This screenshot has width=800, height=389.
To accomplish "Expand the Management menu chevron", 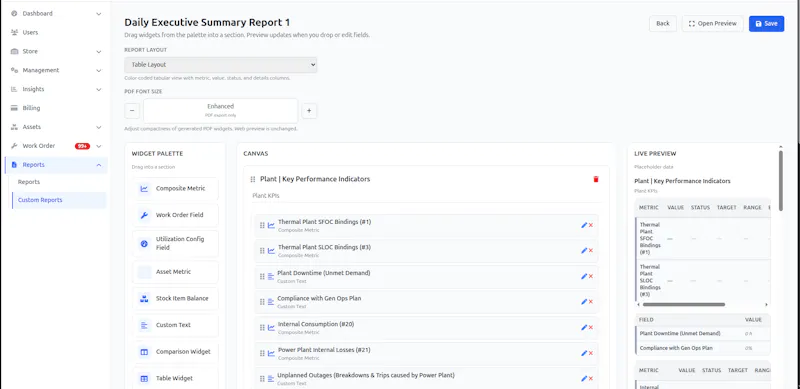I will [x=98, y=70].
